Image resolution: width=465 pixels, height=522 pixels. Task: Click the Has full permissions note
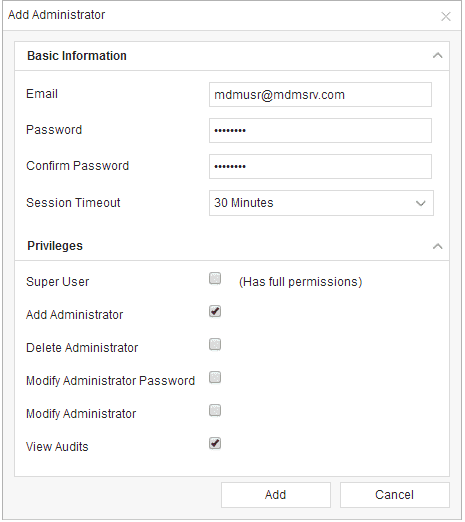tap(300, 282)
